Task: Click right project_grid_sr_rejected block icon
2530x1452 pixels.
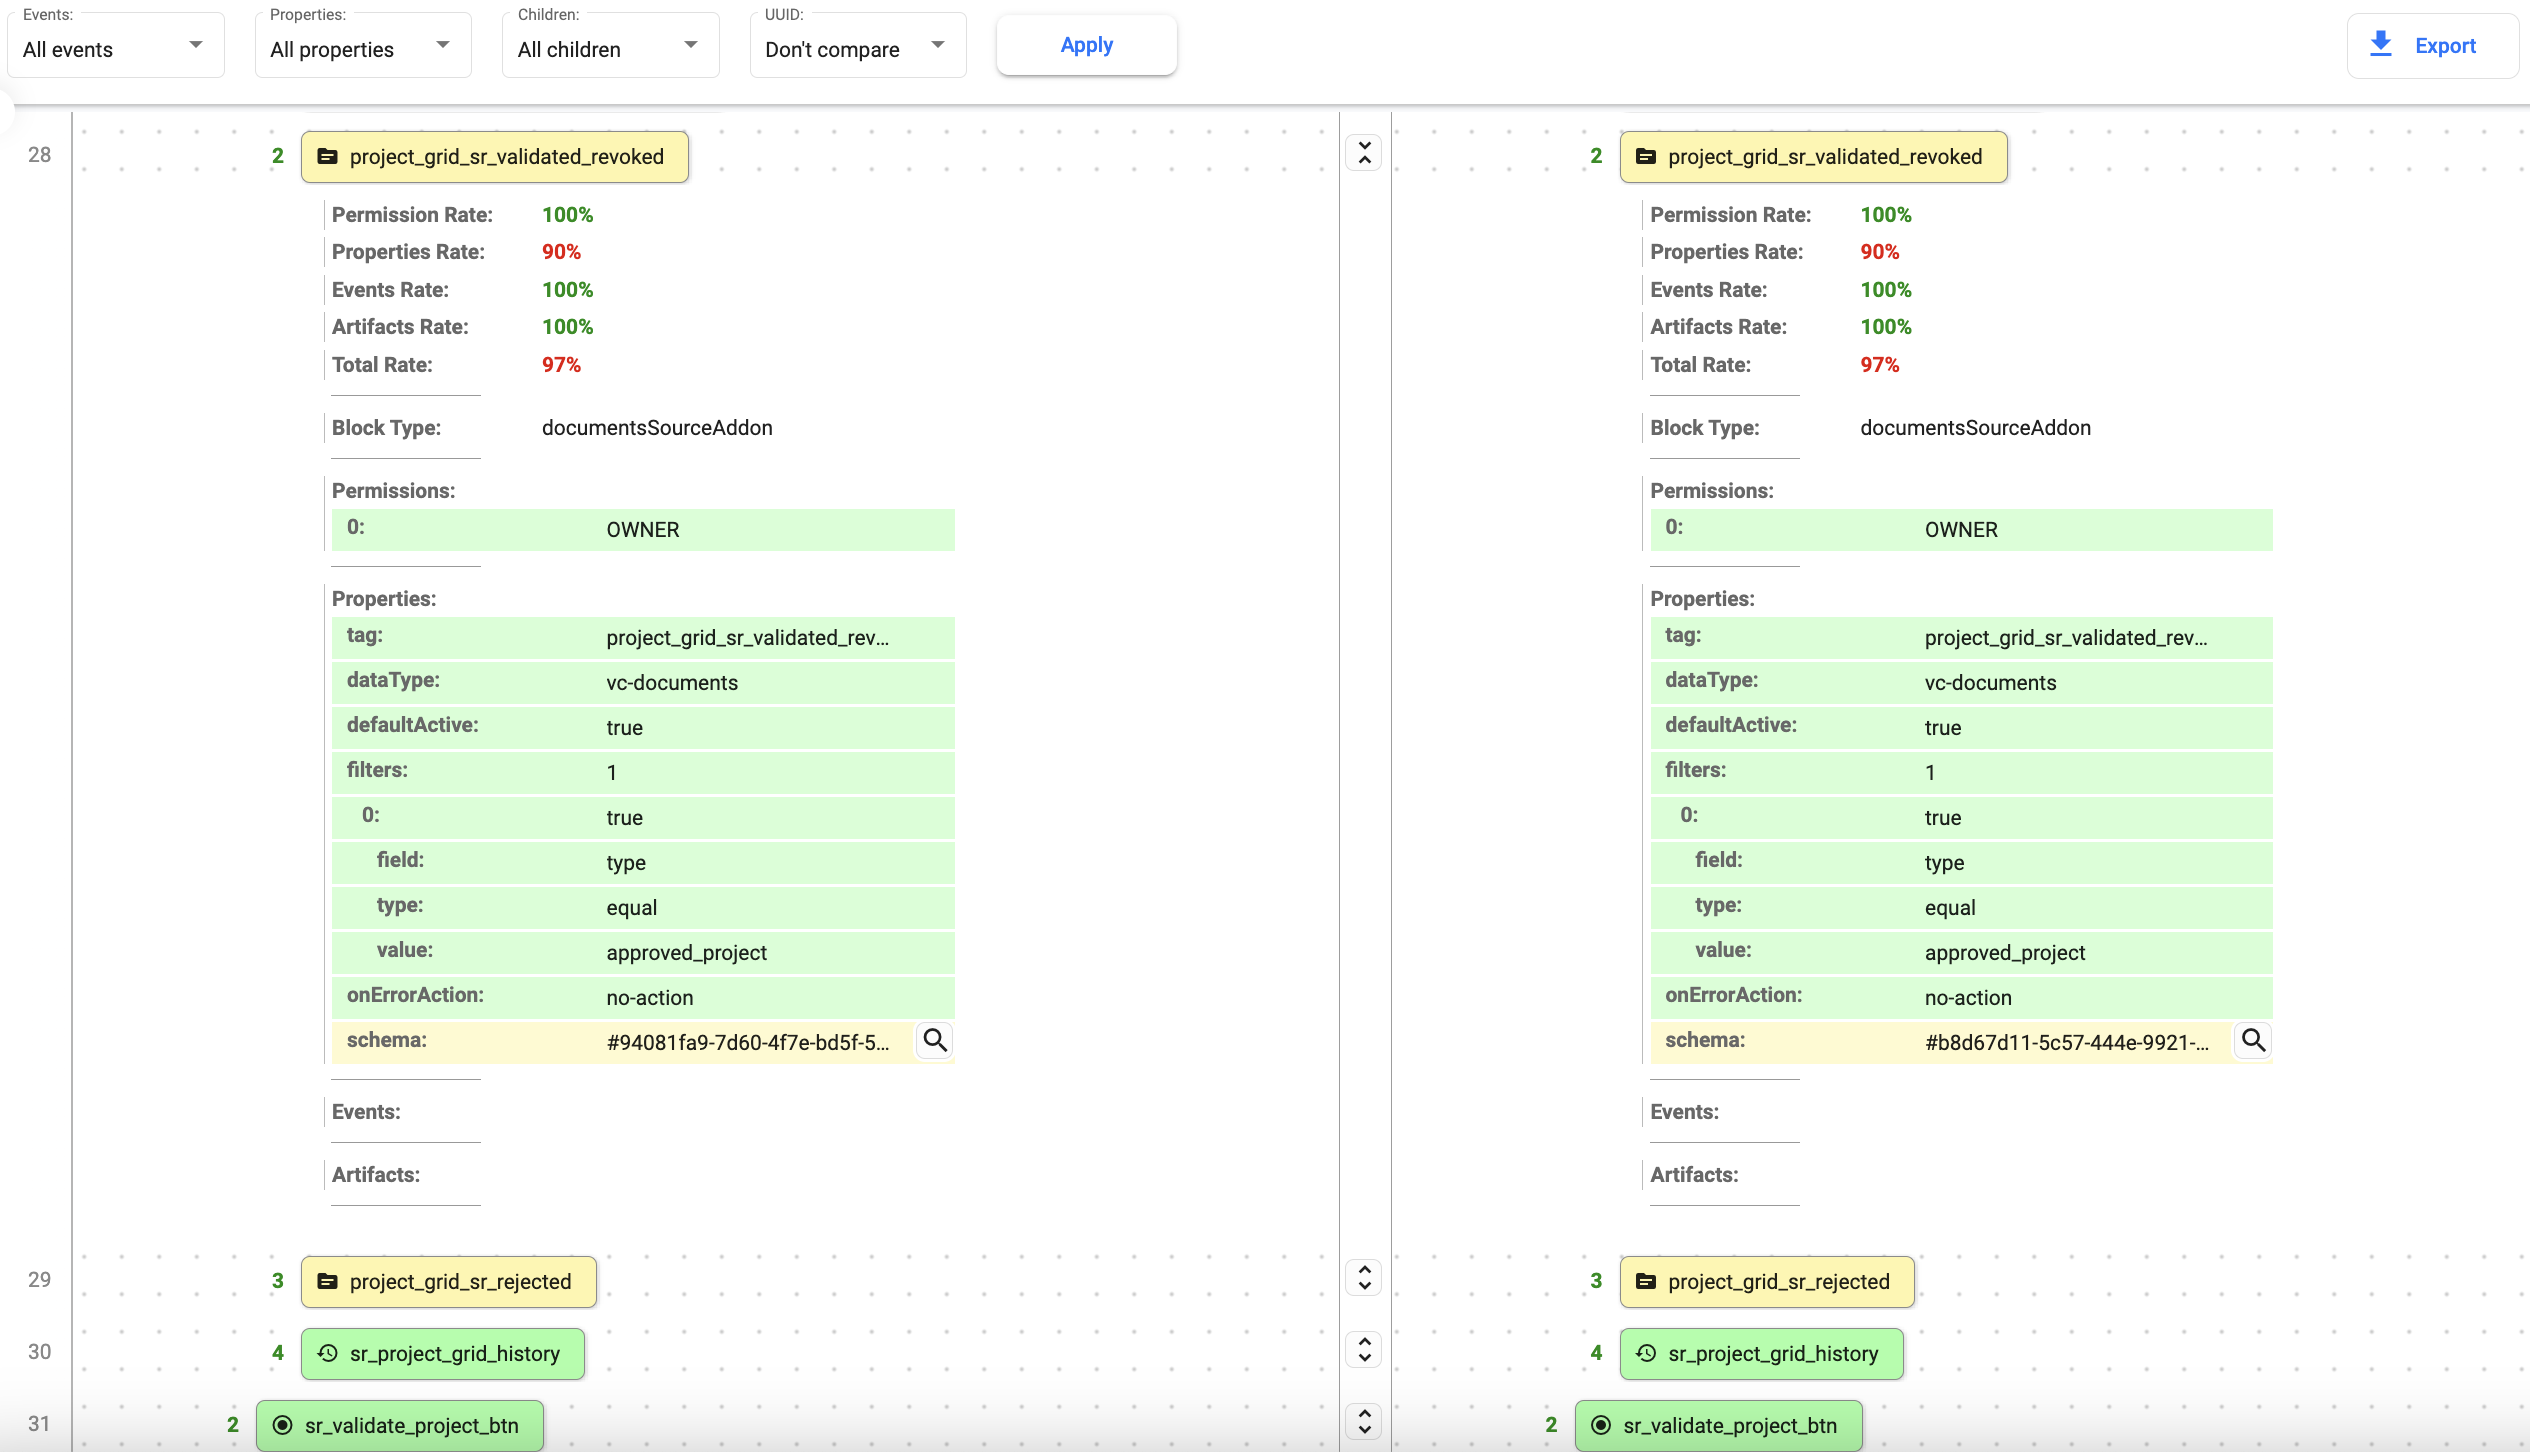Action: (x=1646, y=1282)
